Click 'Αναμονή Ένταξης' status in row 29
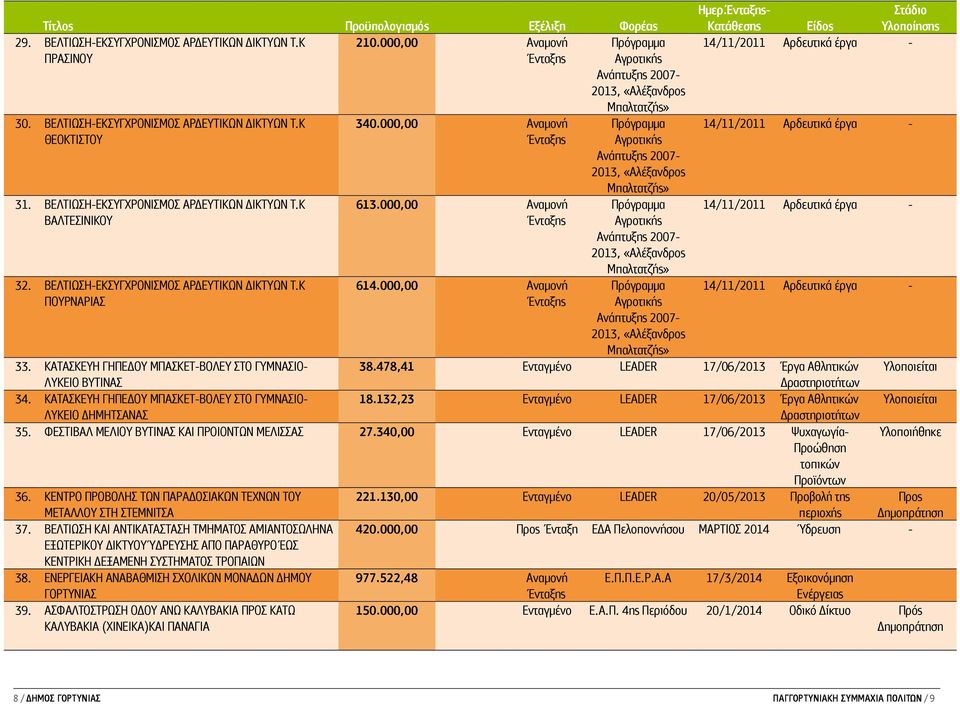 pyautogui.click(x=547, y=51)
